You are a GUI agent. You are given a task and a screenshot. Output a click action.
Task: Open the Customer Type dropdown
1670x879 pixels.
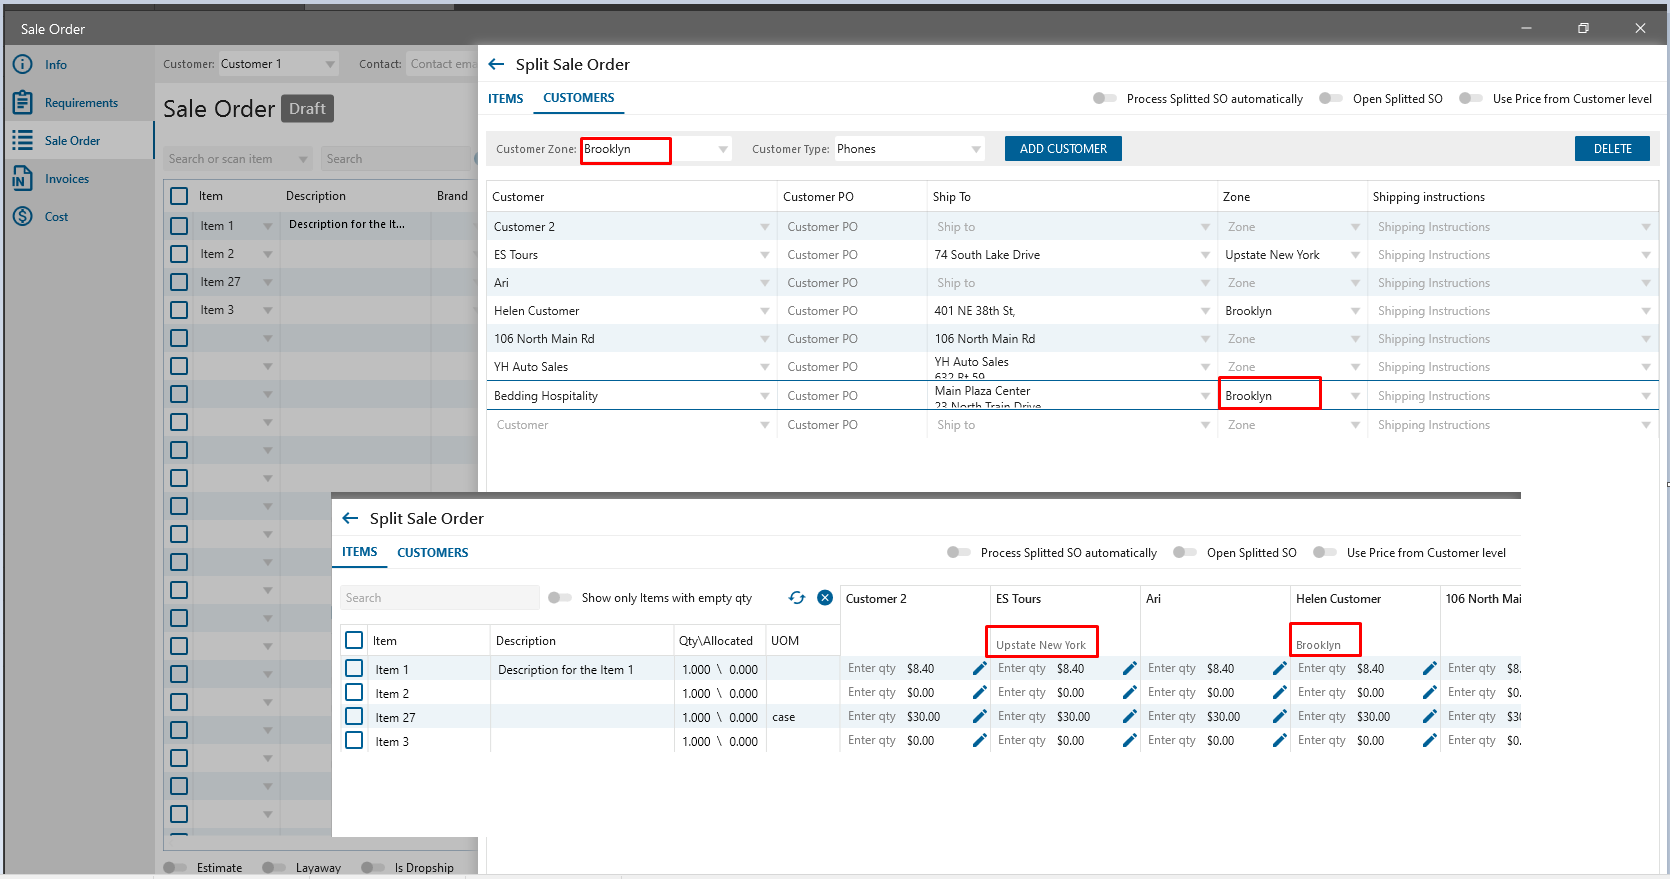(x=976, y=150)
